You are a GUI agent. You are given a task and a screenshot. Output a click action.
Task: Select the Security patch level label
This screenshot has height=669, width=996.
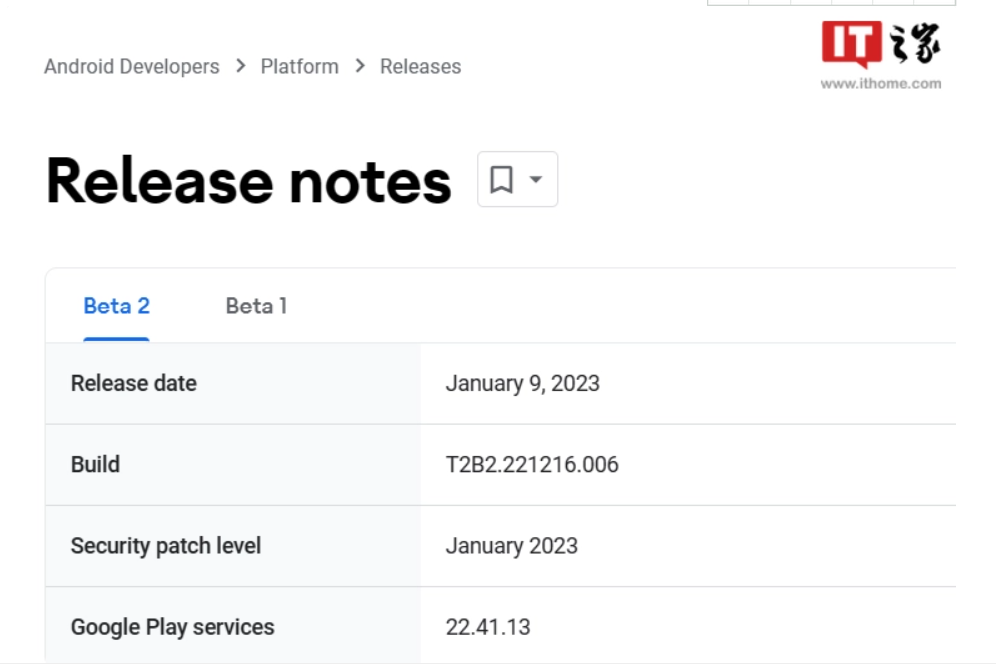pyautogui.click(x=166, y=546)
